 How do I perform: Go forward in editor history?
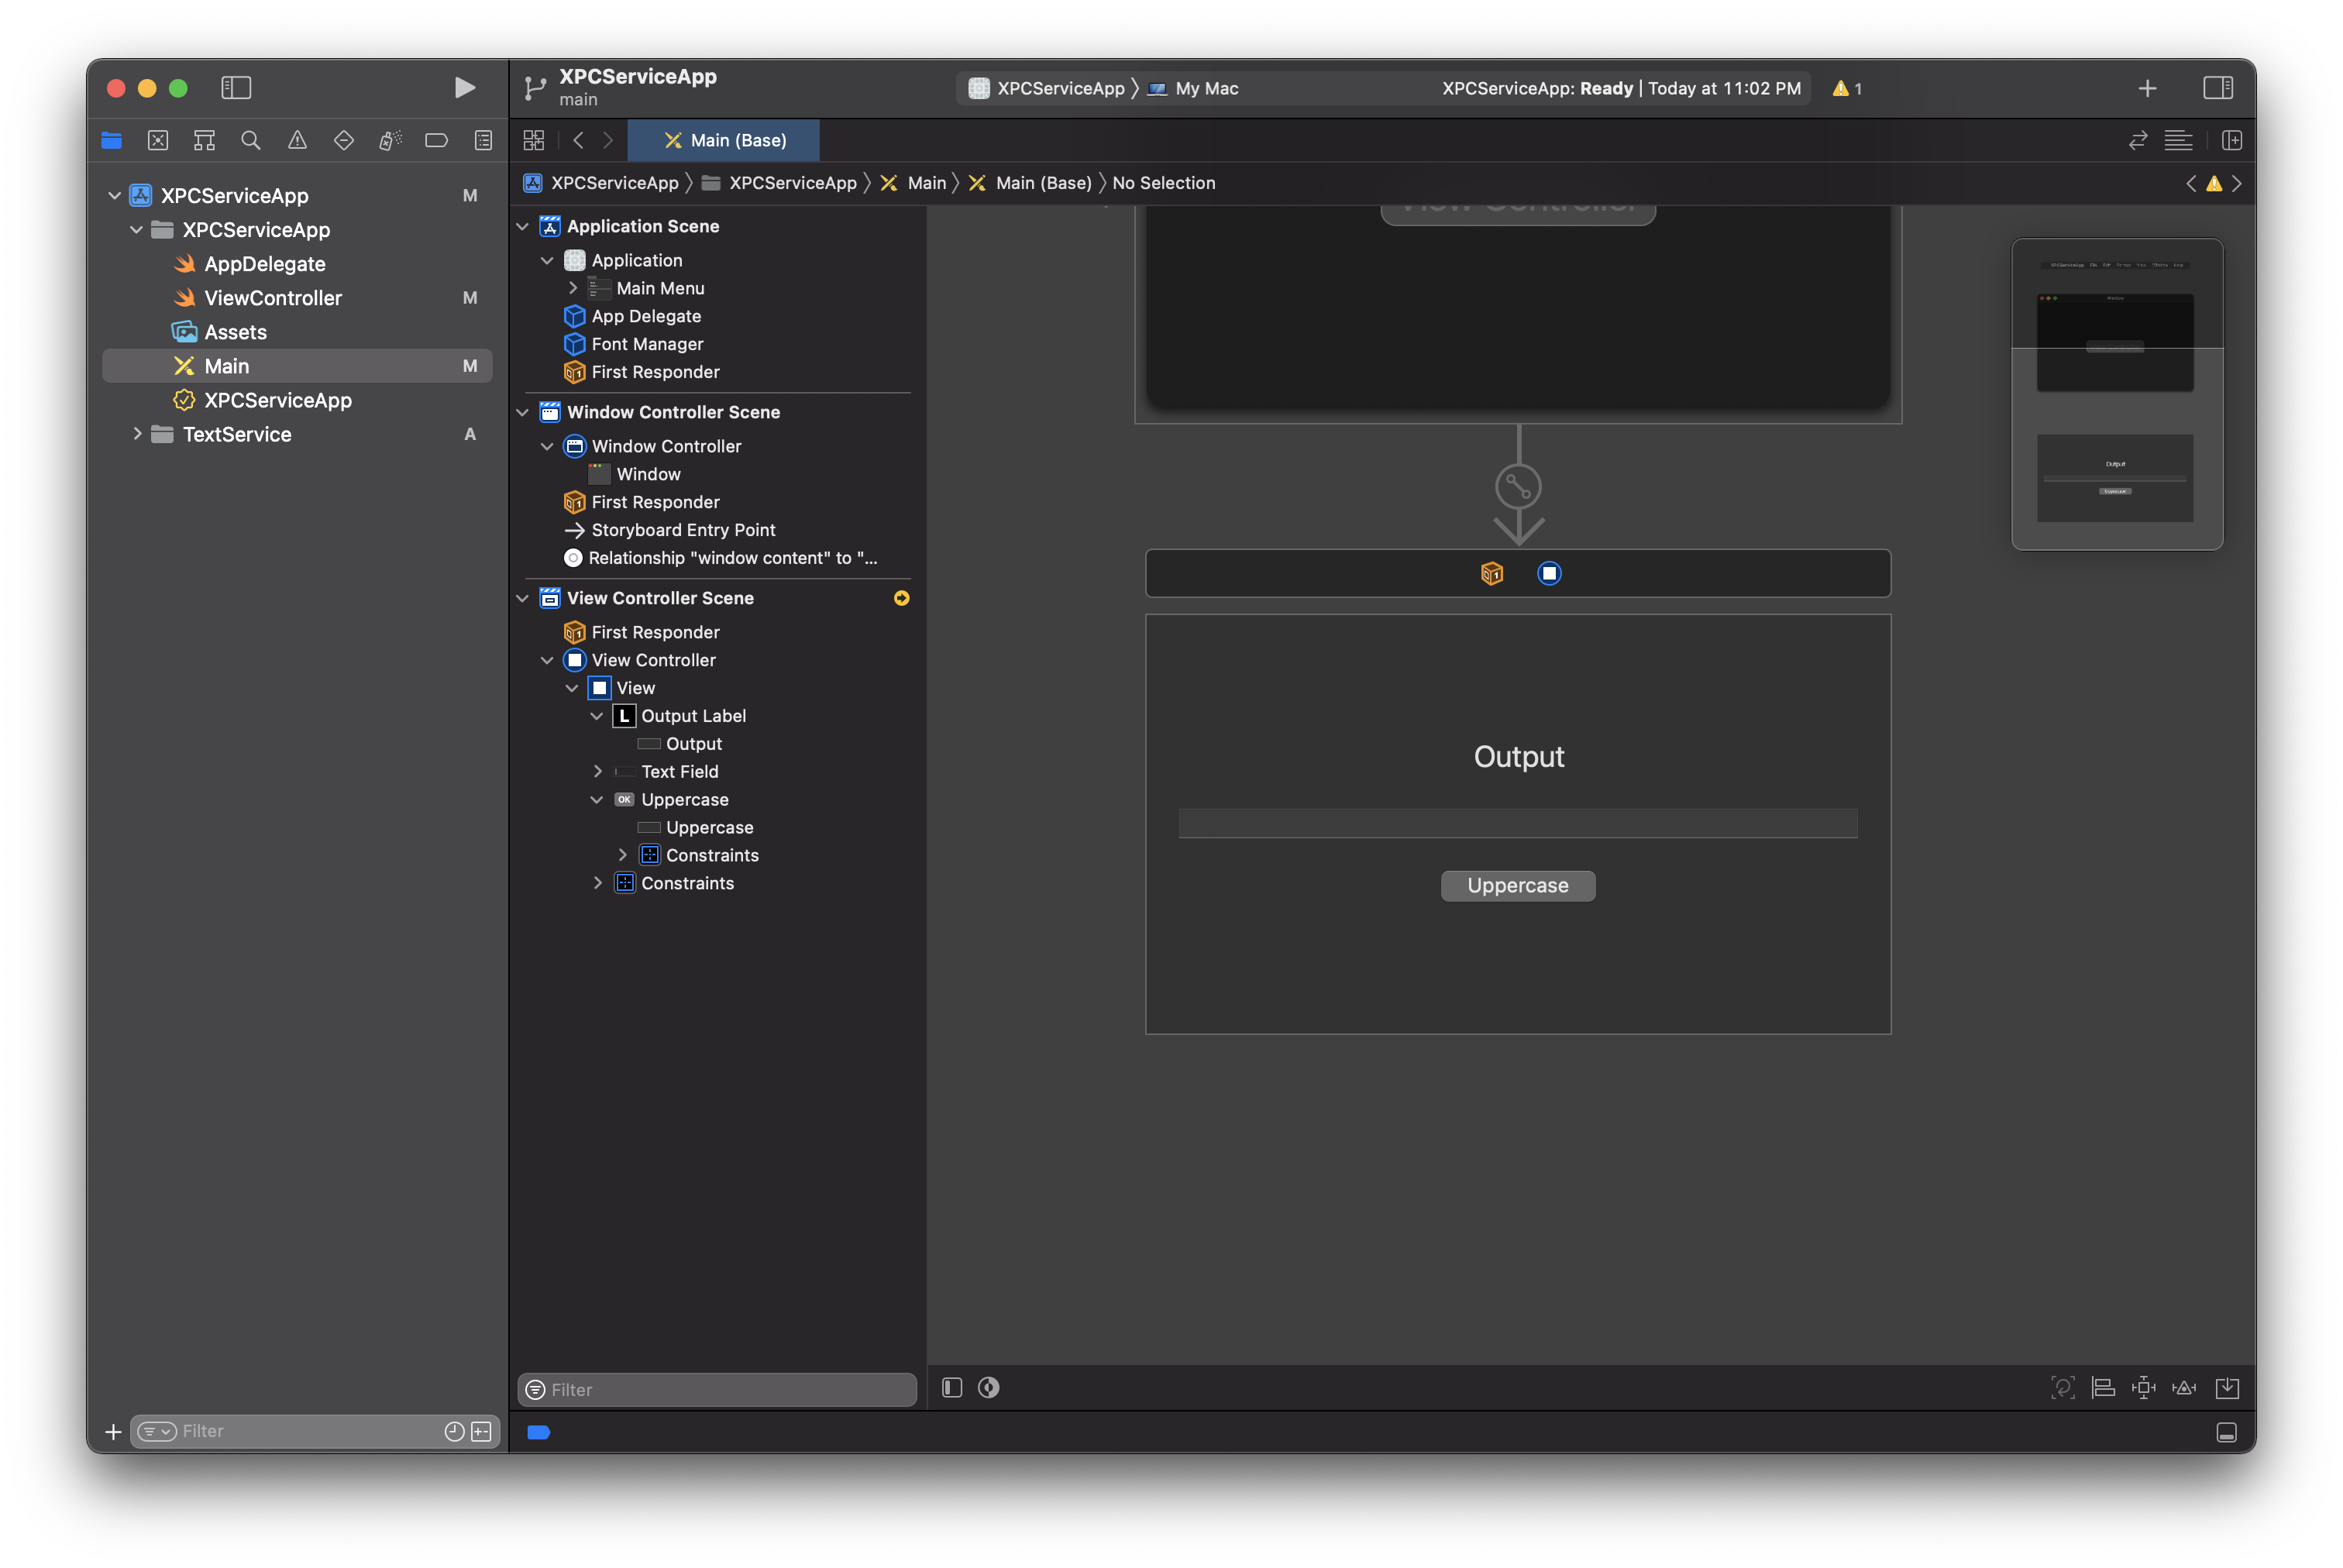(x=608, y=141)
